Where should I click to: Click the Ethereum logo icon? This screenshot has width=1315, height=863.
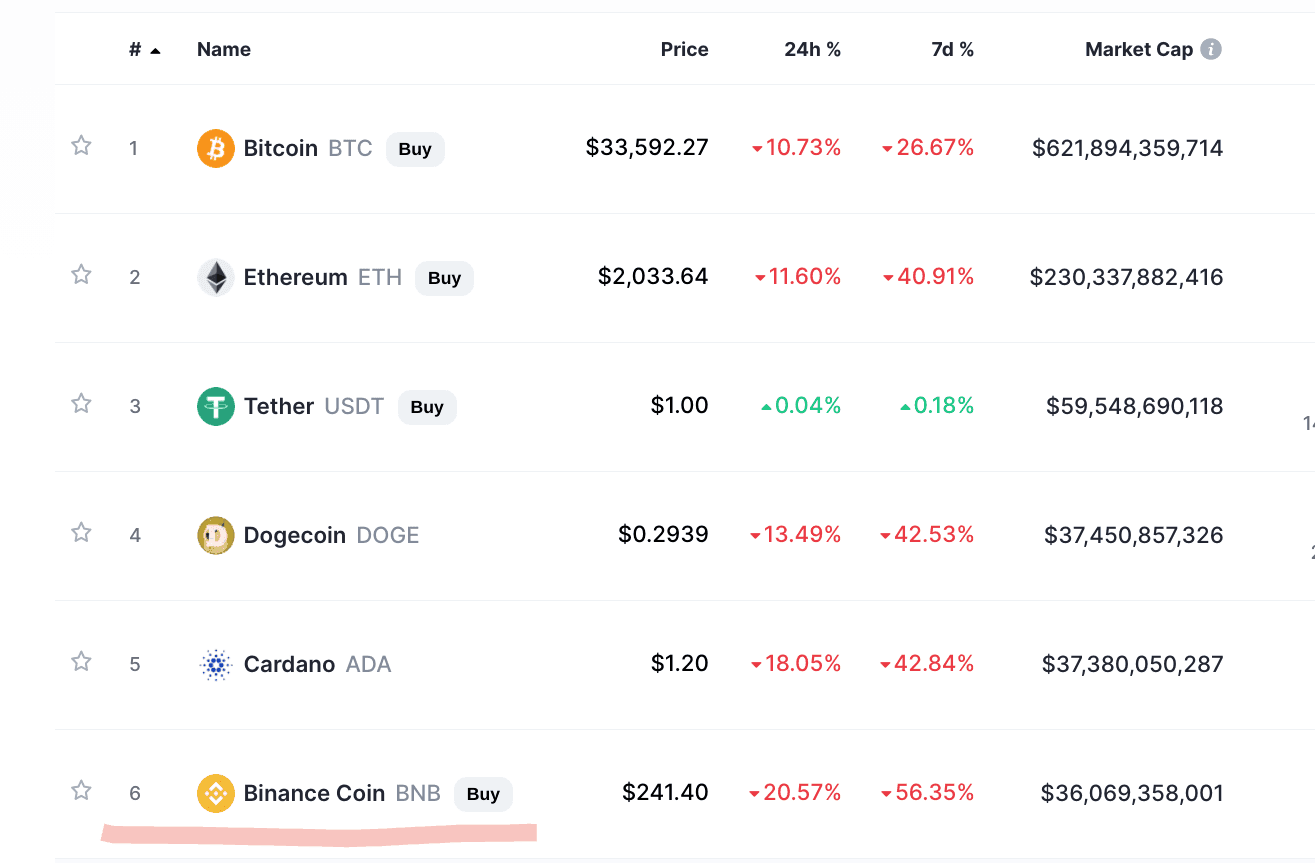pyautogui.click(x=215, y=277)
